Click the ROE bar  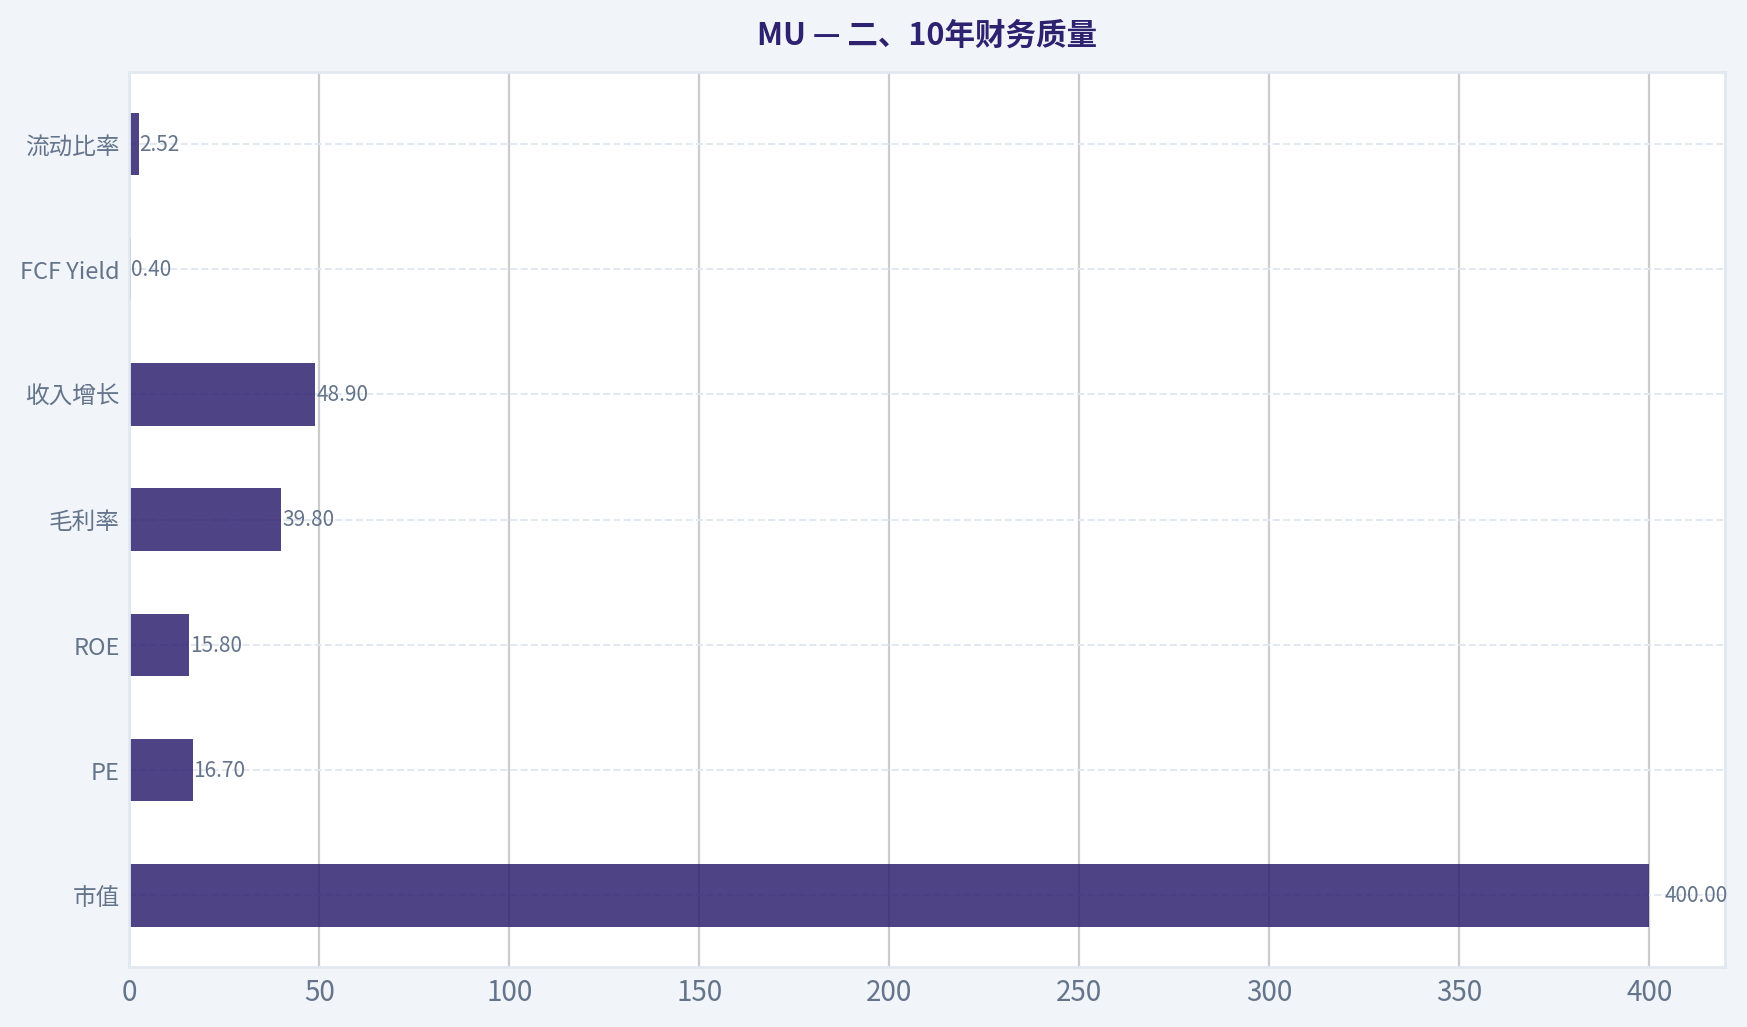click(160, 645)
